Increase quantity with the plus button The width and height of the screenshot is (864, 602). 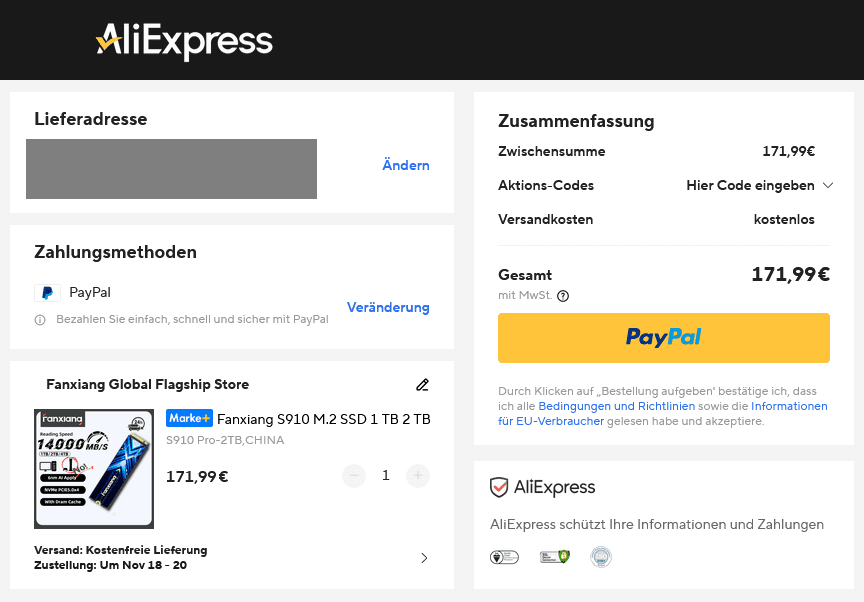pos(418,476)
